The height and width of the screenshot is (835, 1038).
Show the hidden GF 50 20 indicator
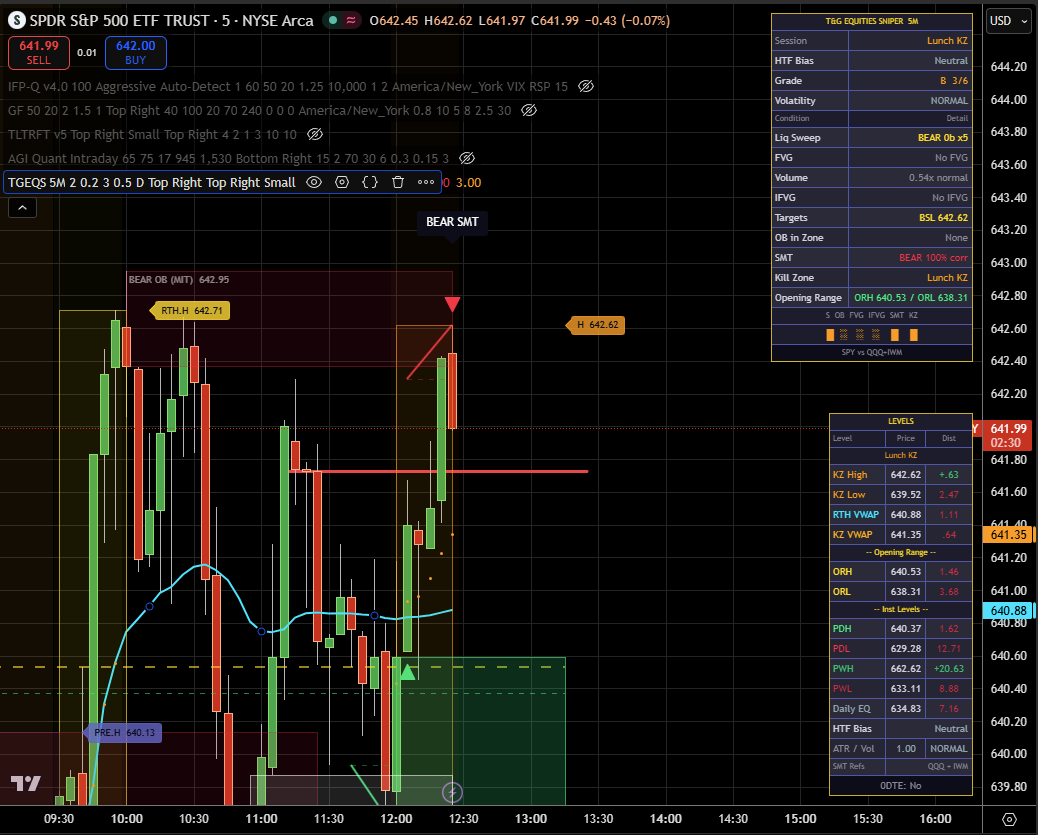pos(528,111)
